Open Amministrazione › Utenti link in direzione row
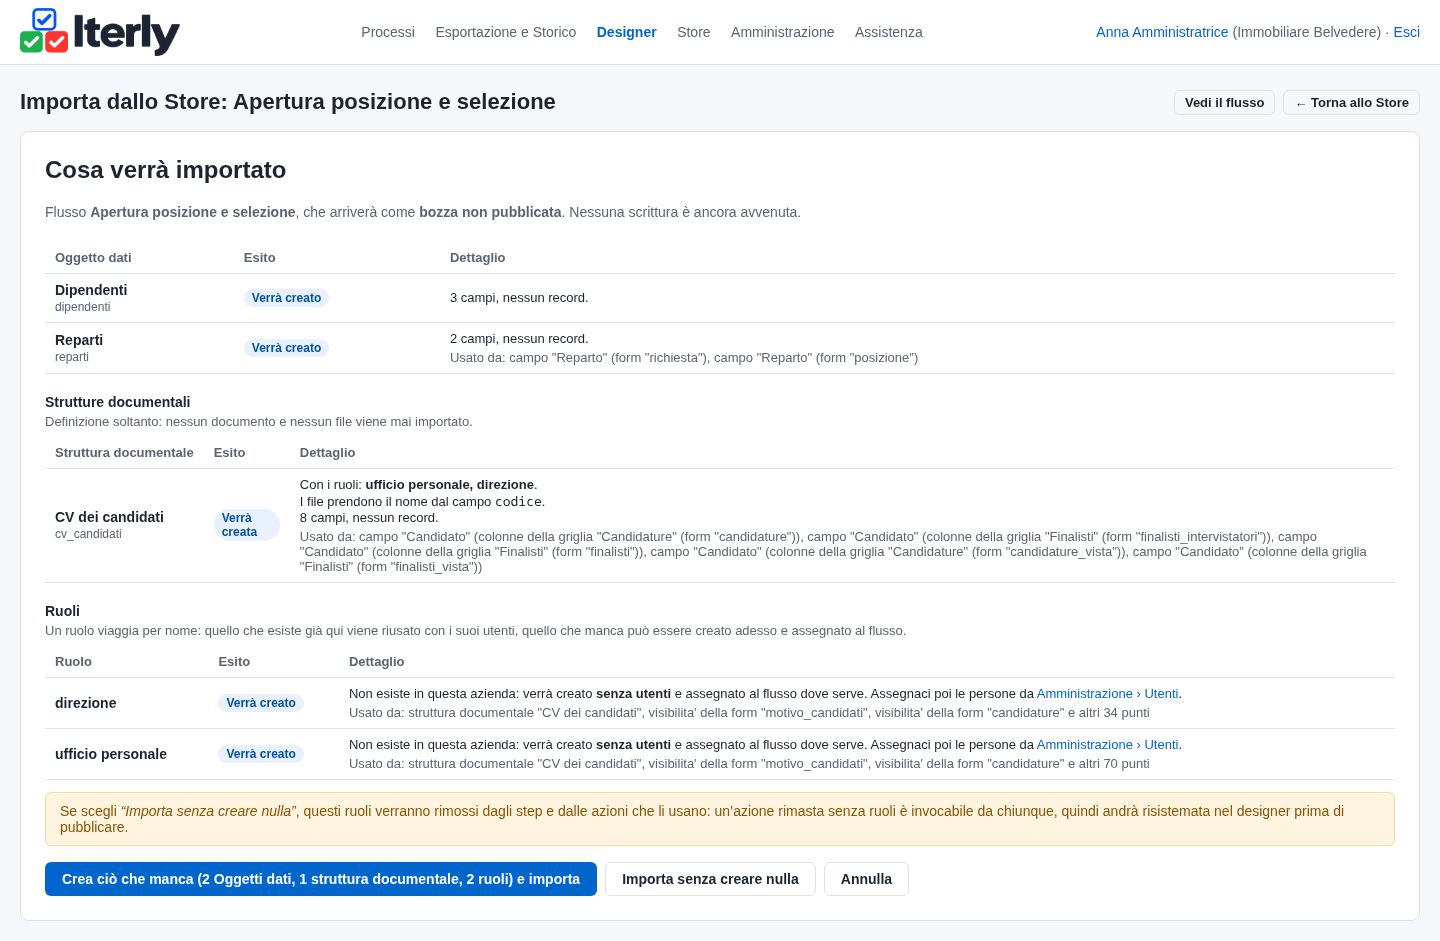This screenshot has width=1440, height=941. click(x=1107, y=694)
